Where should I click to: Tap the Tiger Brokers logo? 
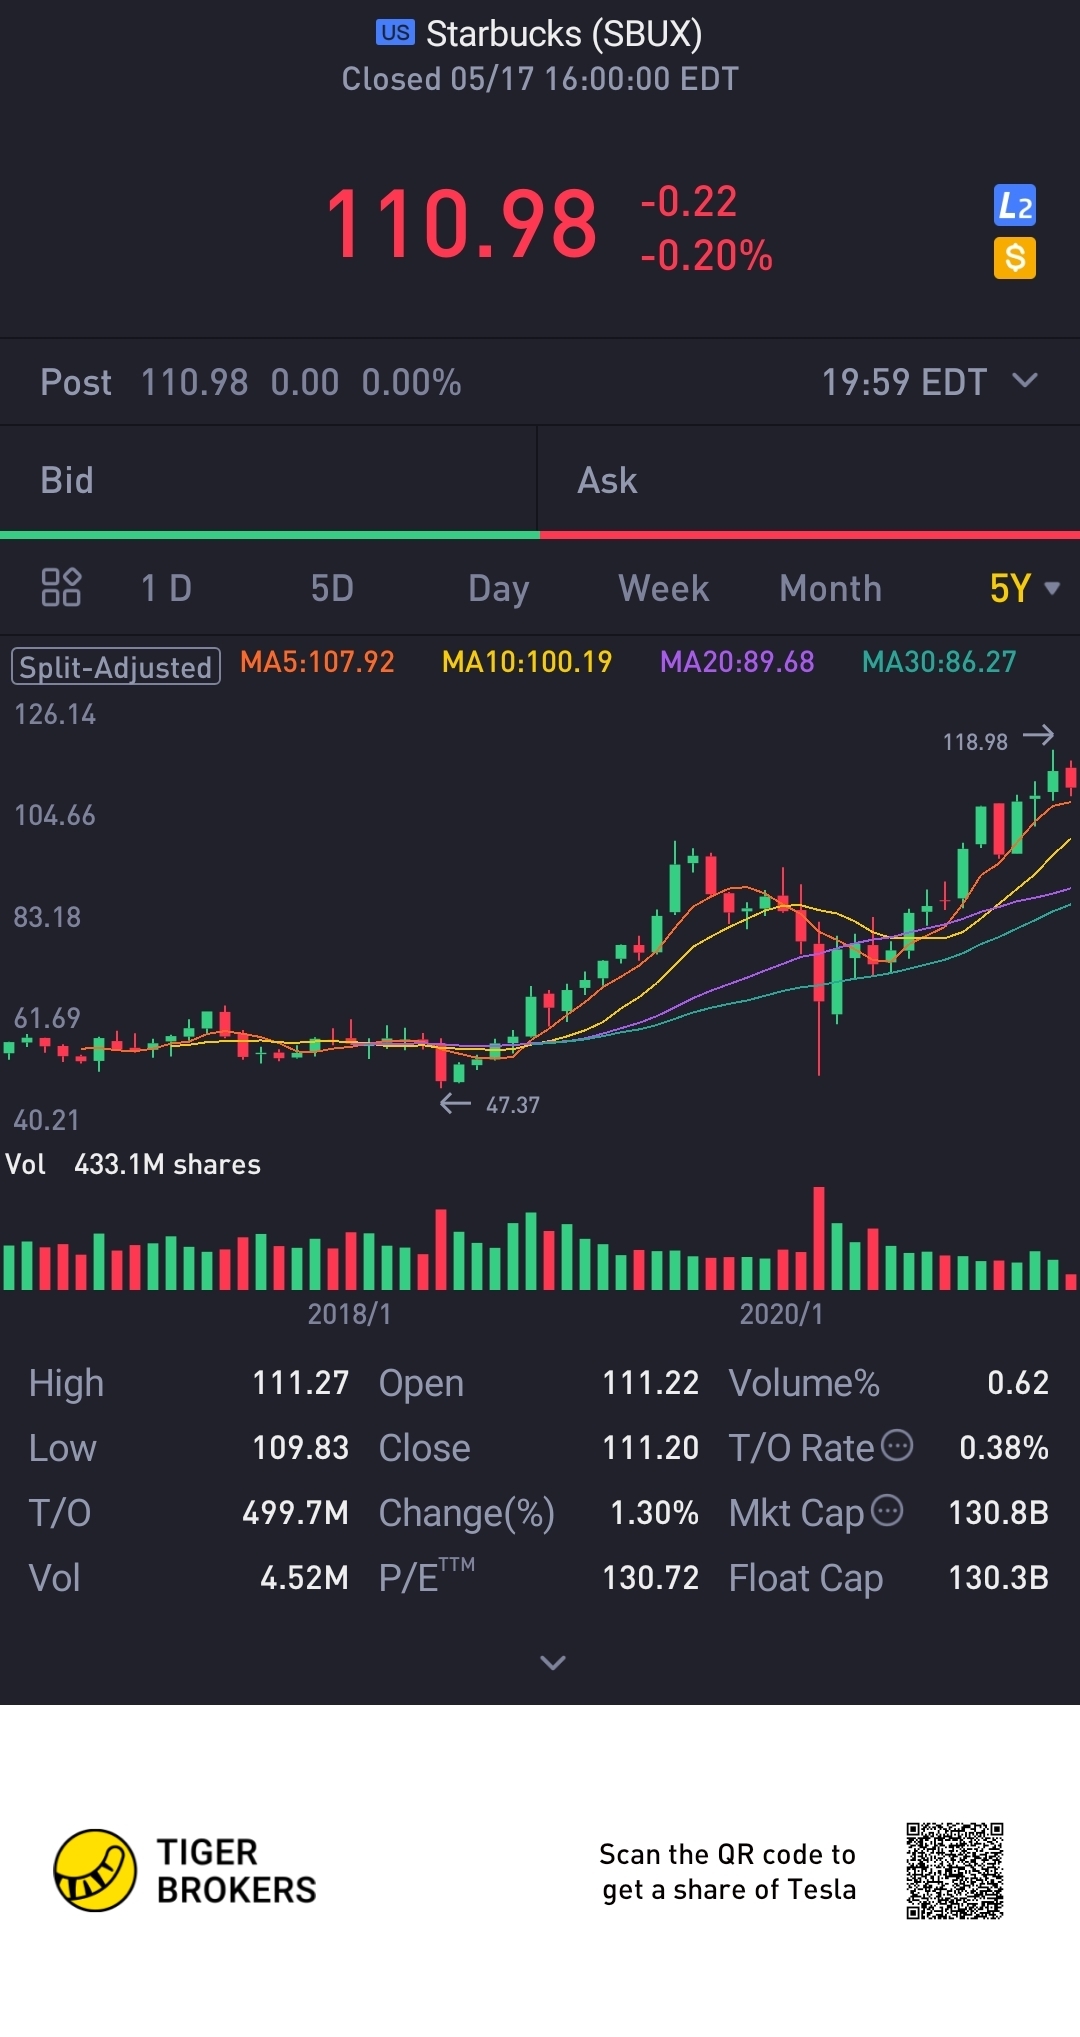point(185,1871)
